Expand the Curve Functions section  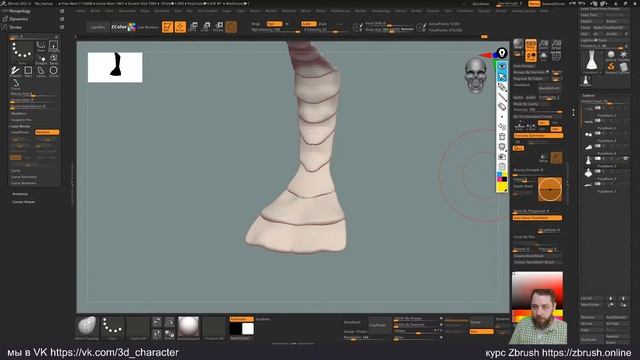pos(24,177)
